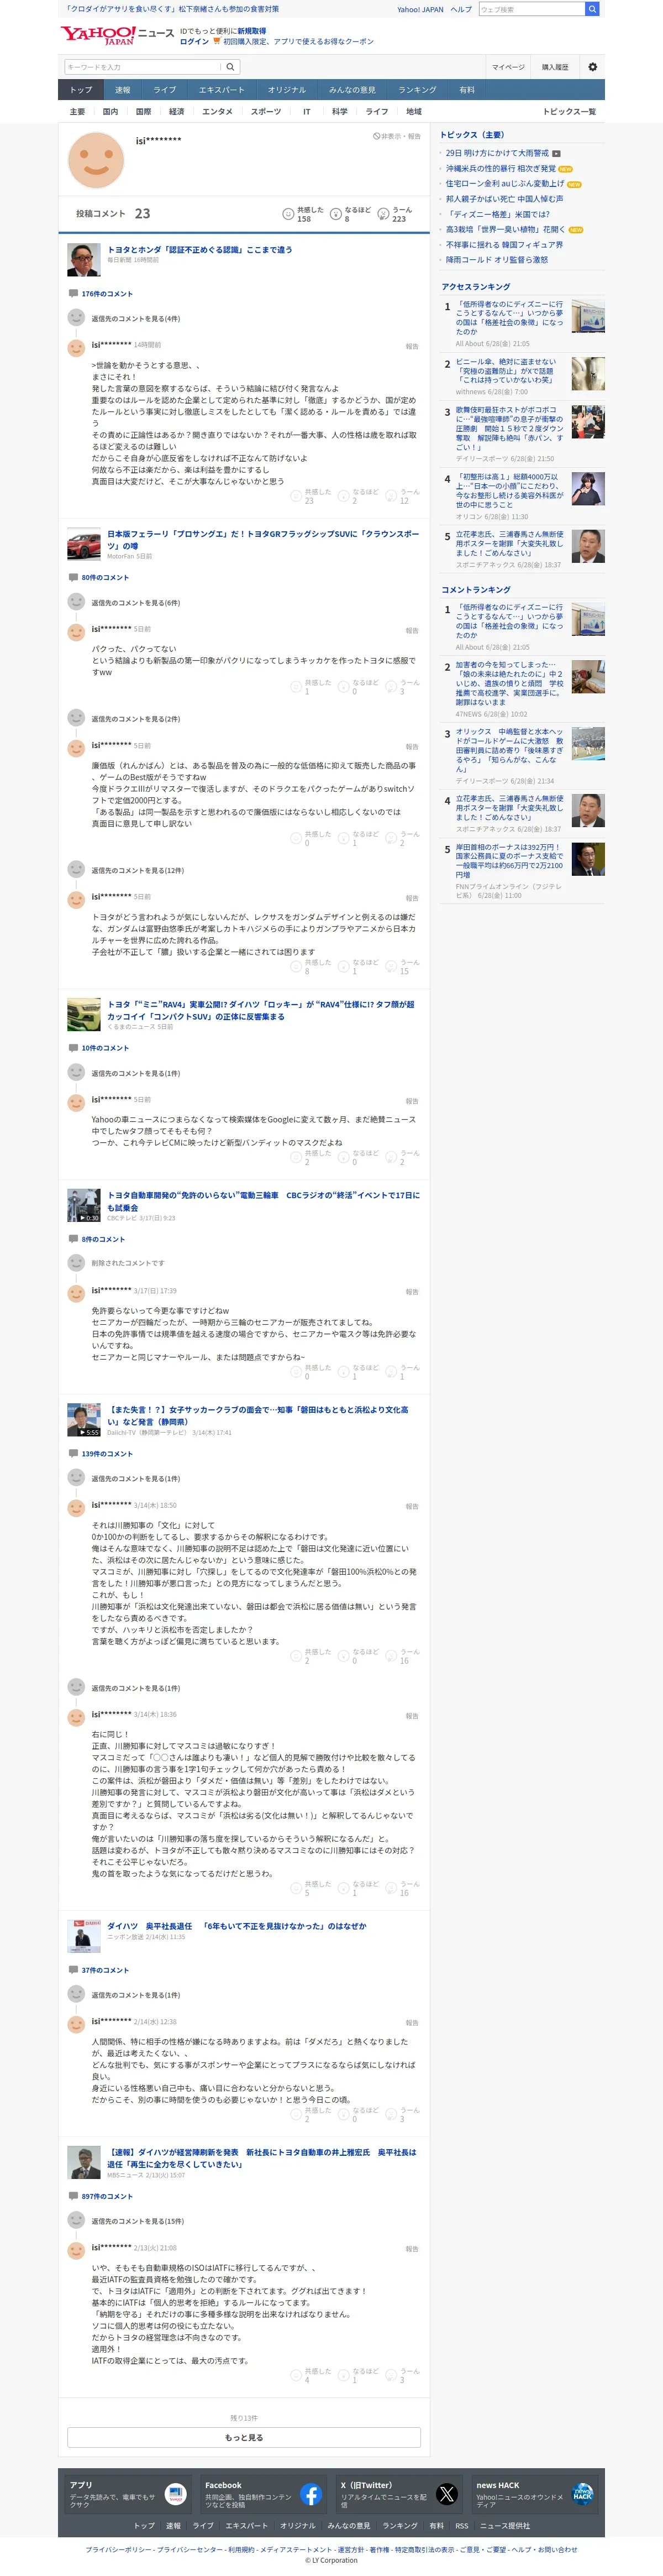Click RSS link in footer navigation

click(x=461, y=2525)
